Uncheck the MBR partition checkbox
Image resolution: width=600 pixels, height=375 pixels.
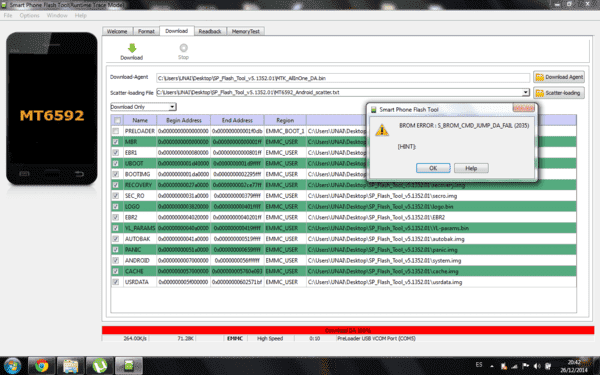click(x=116, y=142)
